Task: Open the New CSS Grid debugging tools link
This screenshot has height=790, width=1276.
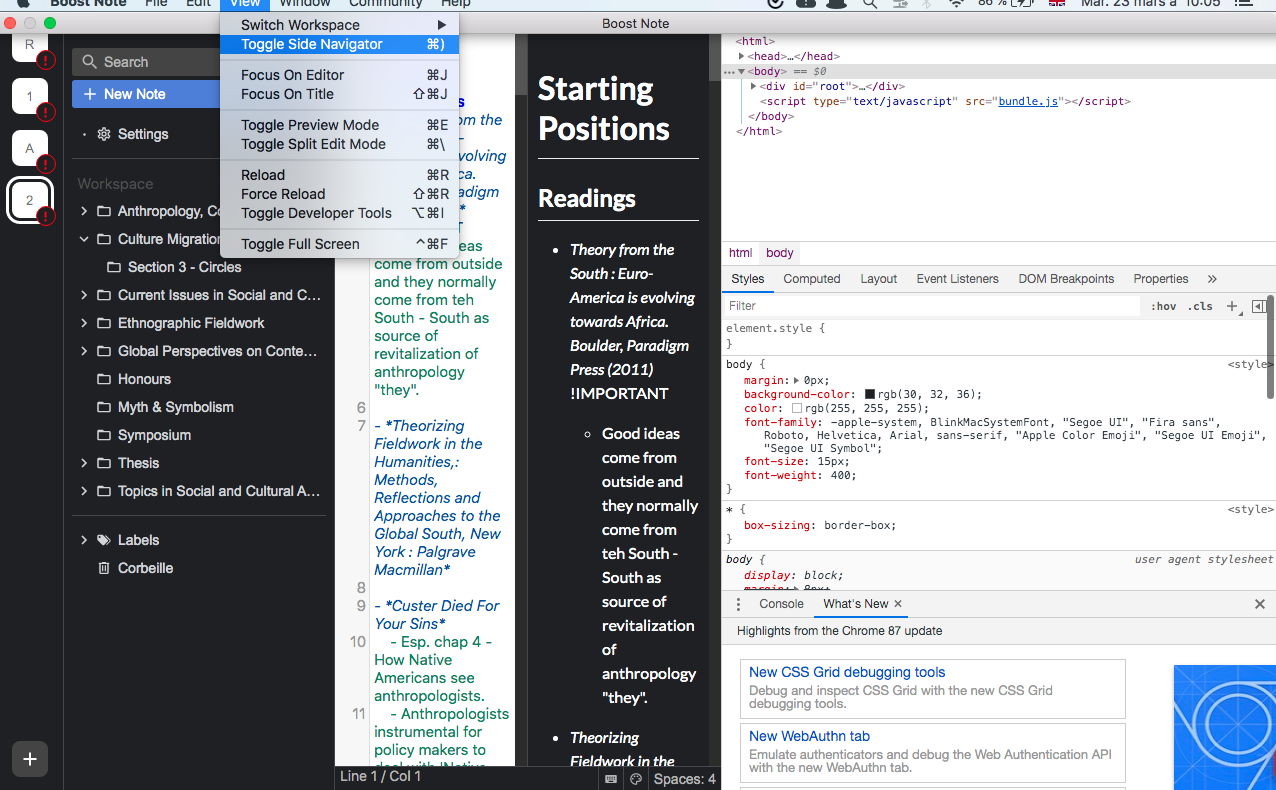Action: [846, 672]
